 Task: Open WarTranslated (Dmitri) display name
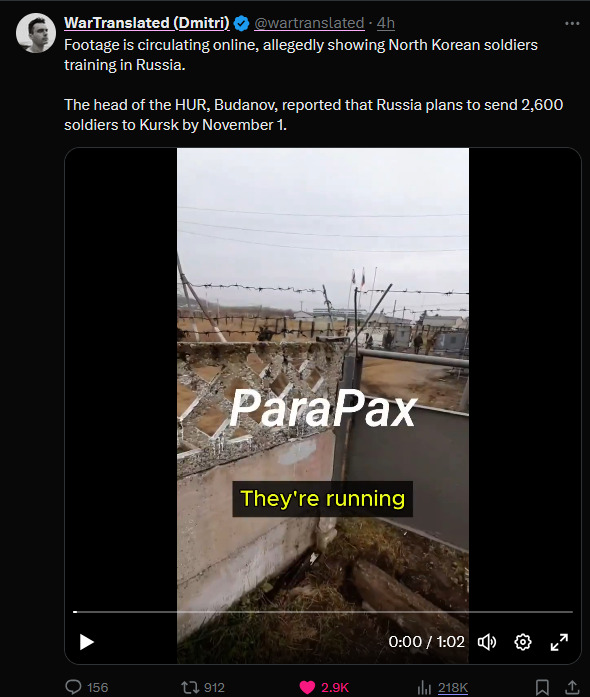tap(147, 23)
